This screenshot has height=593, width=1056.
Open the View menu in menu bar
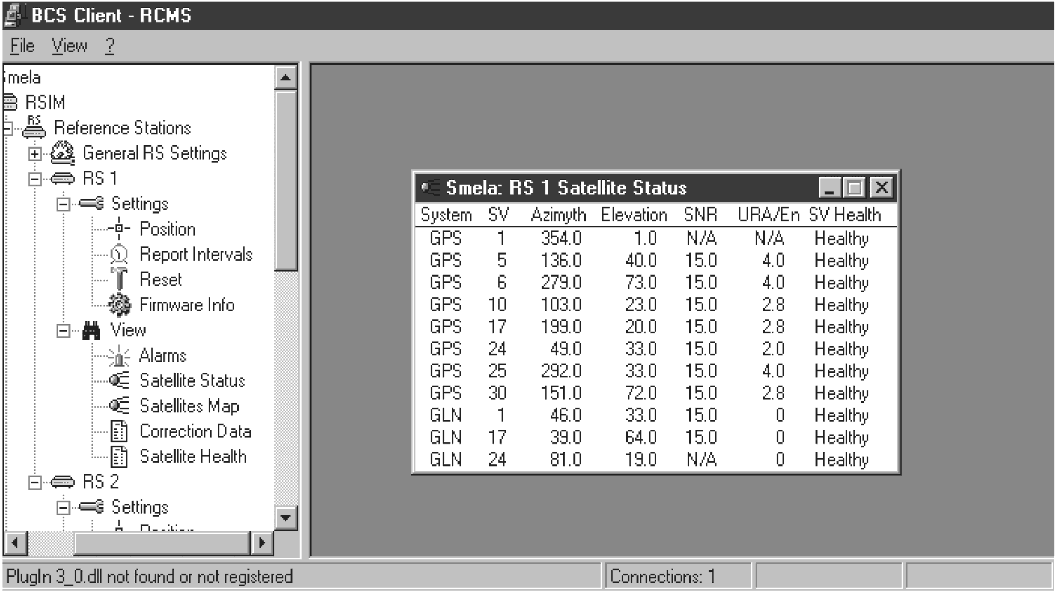pos(69,46)
